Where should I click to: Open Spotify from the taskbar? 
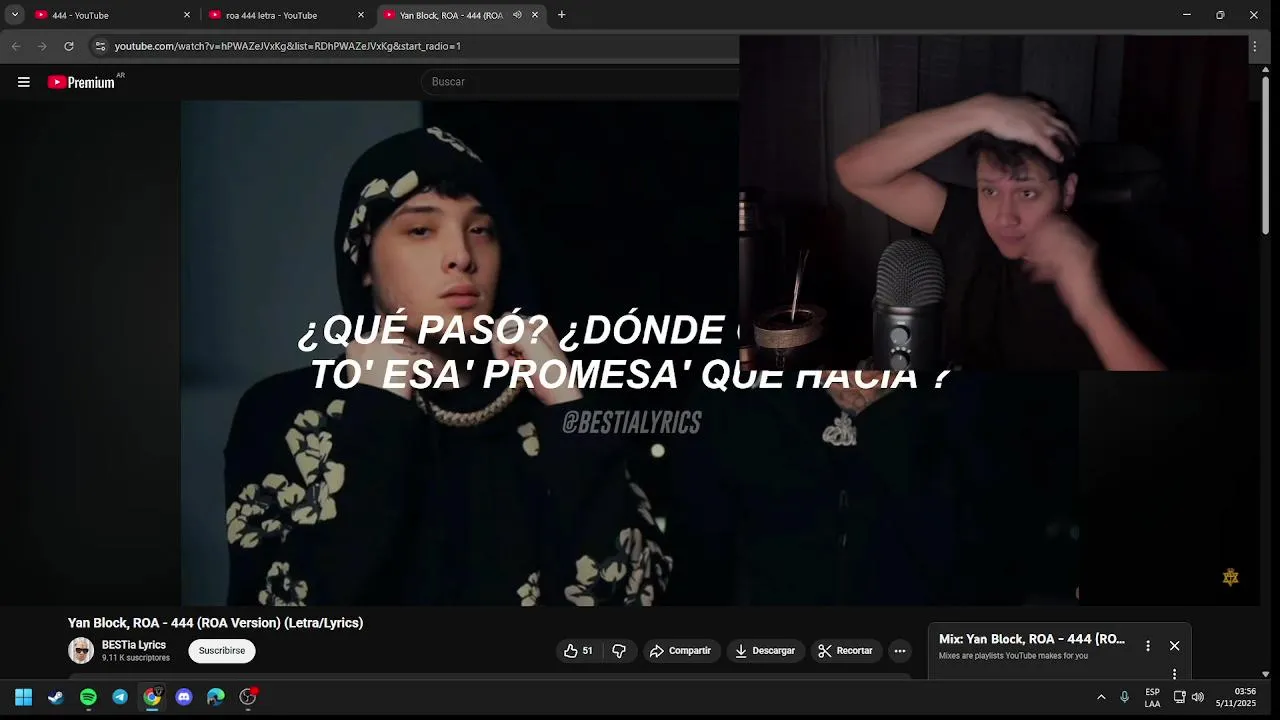[88, 697]
